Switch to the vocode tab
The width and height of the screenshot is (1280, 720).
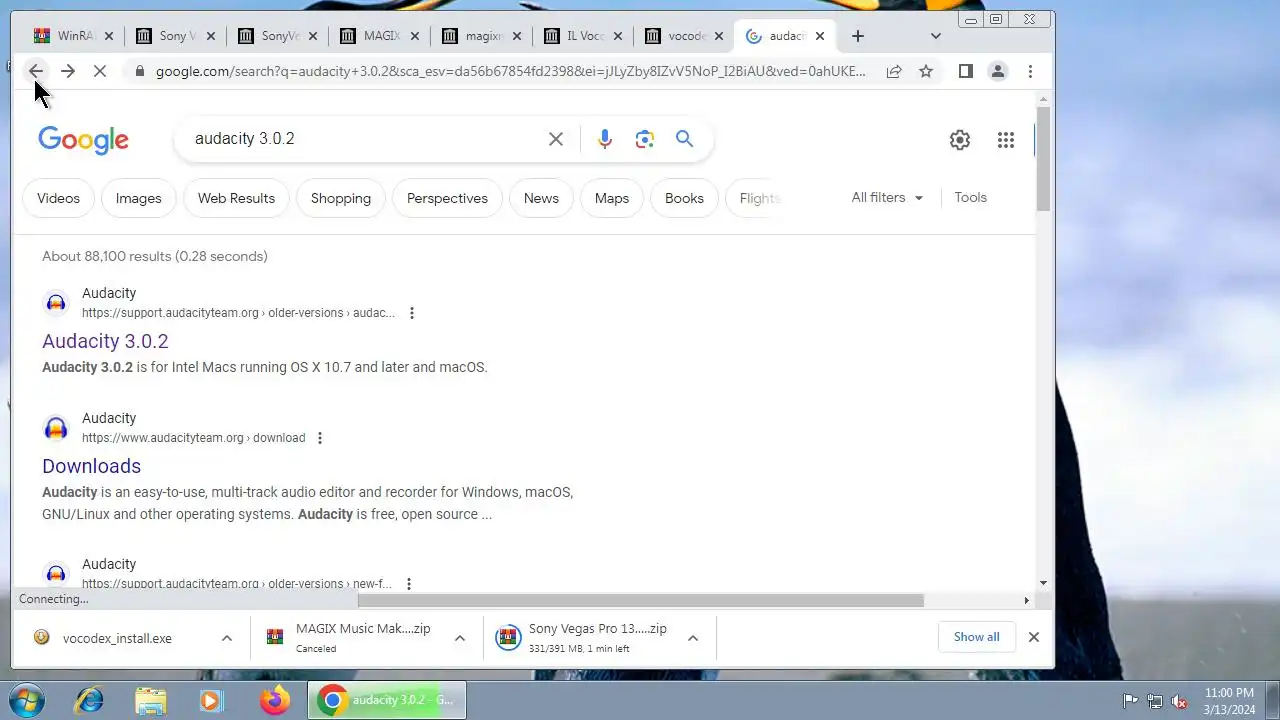[686, 36]
